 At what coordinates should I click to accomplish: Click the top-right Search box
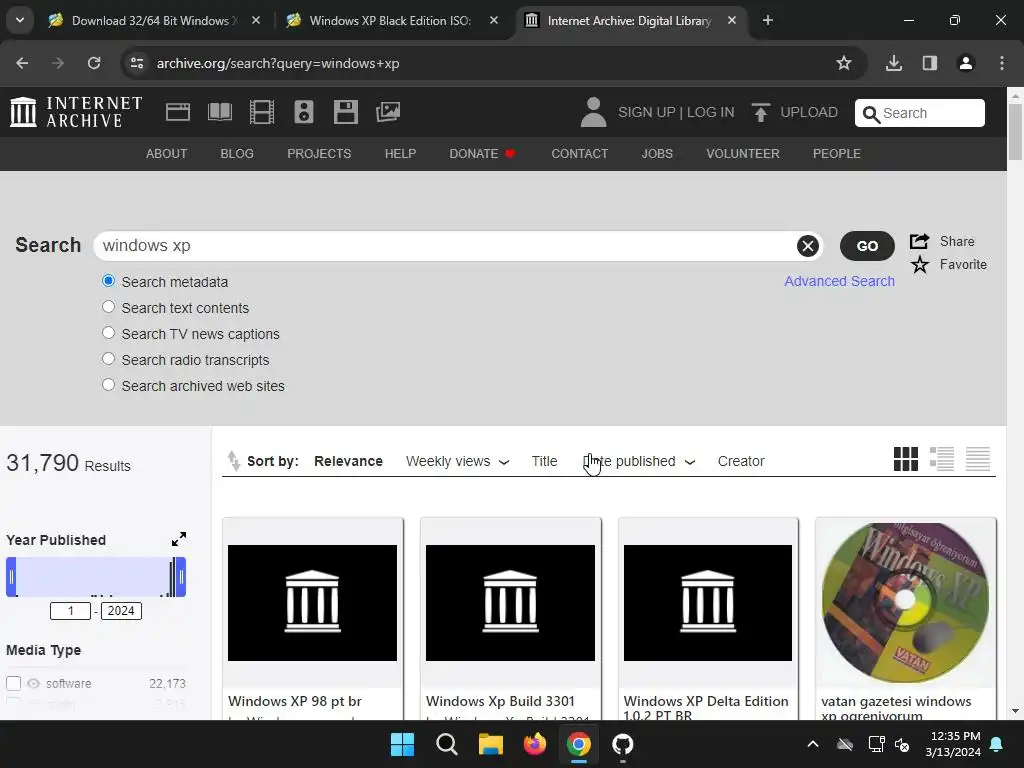coord(920,113)
